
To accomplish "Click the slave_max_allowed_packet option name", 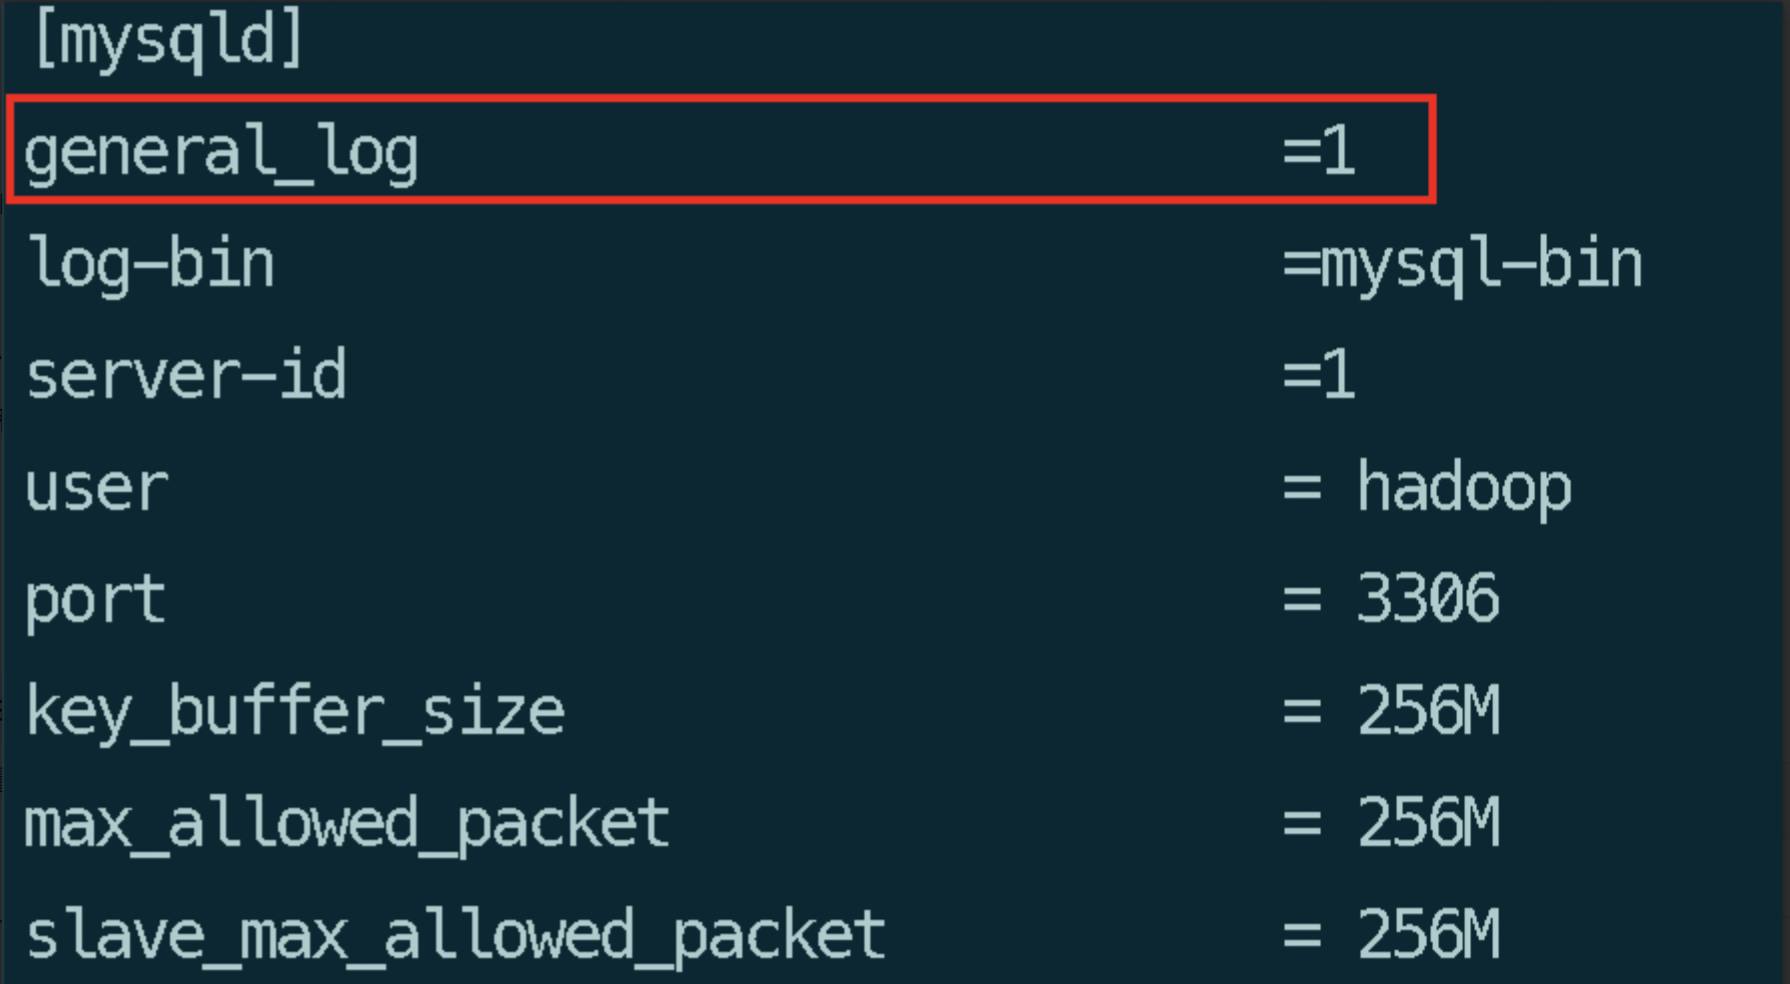I will pyautogui.click(x=455, y=936).
